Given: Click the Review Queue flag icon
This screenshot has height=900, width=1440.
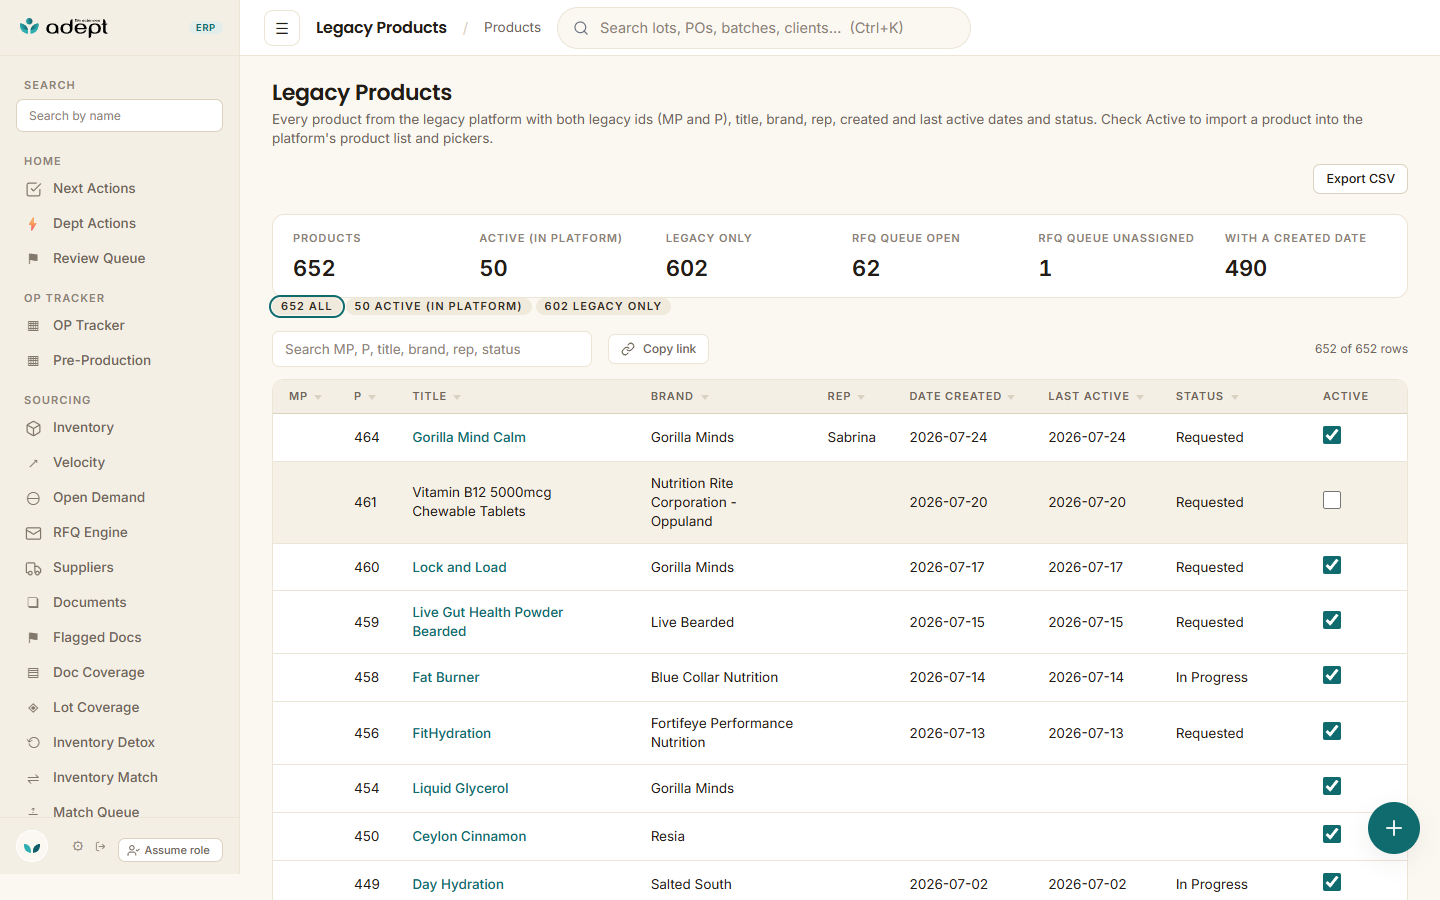Looking at the screenshot, I should [33, 259].
